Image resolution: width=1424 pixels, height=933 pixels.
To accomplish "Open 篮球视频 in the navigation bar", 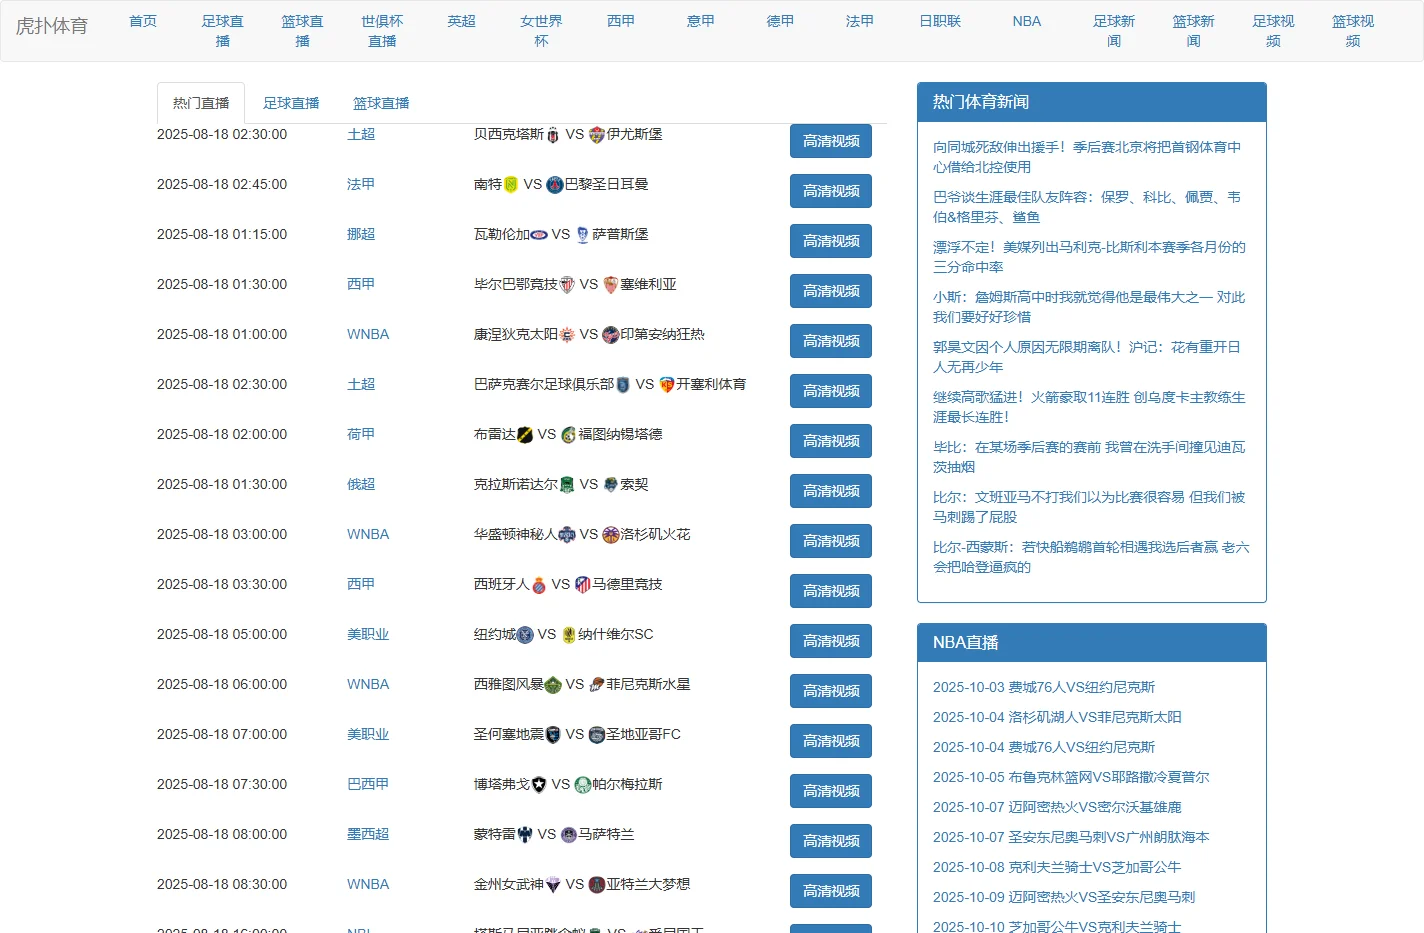I will [x=1353, y=31].
